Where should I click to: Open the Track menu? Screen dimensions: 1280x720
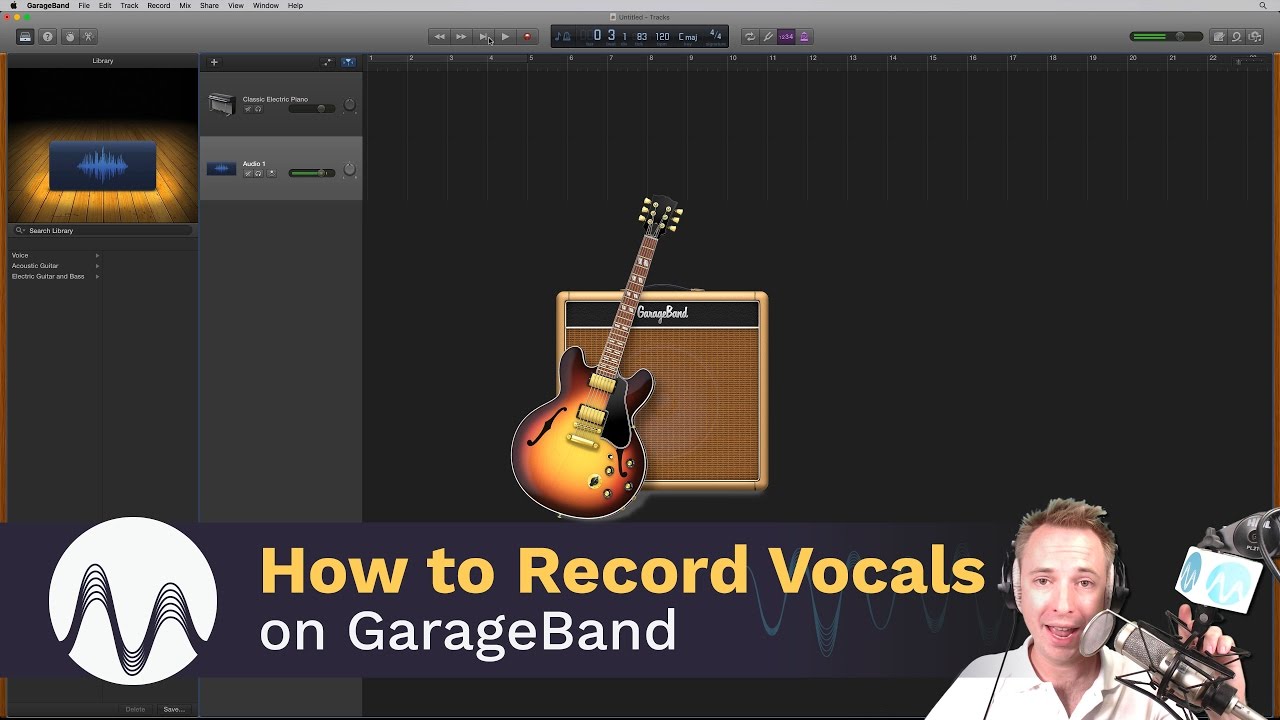(129, 5)
